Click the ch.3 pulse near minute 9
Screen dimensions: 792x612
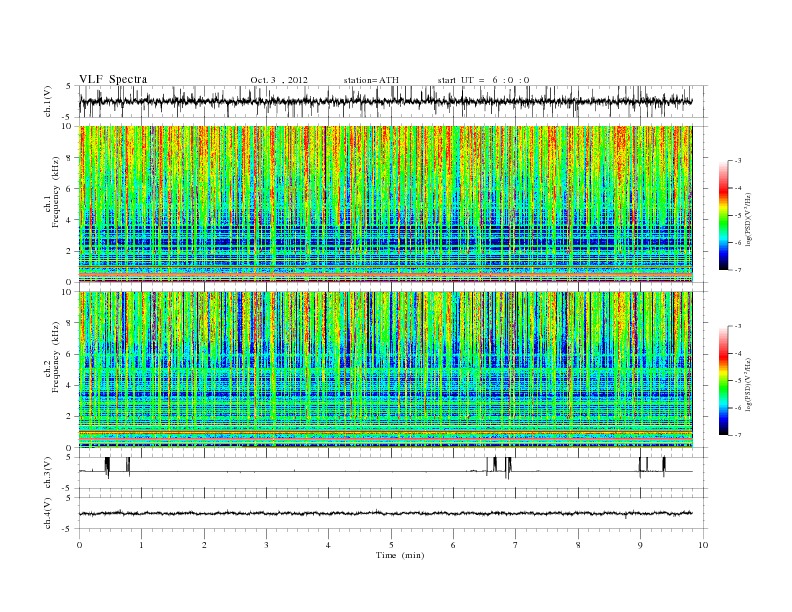tap(640, 467)
